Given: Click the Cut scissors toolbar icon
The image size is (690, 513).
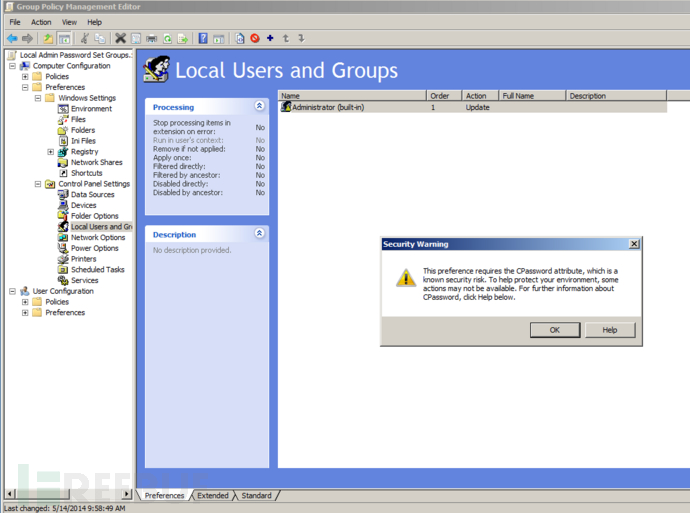Looking at the screenshot, I should click(84, 39).
